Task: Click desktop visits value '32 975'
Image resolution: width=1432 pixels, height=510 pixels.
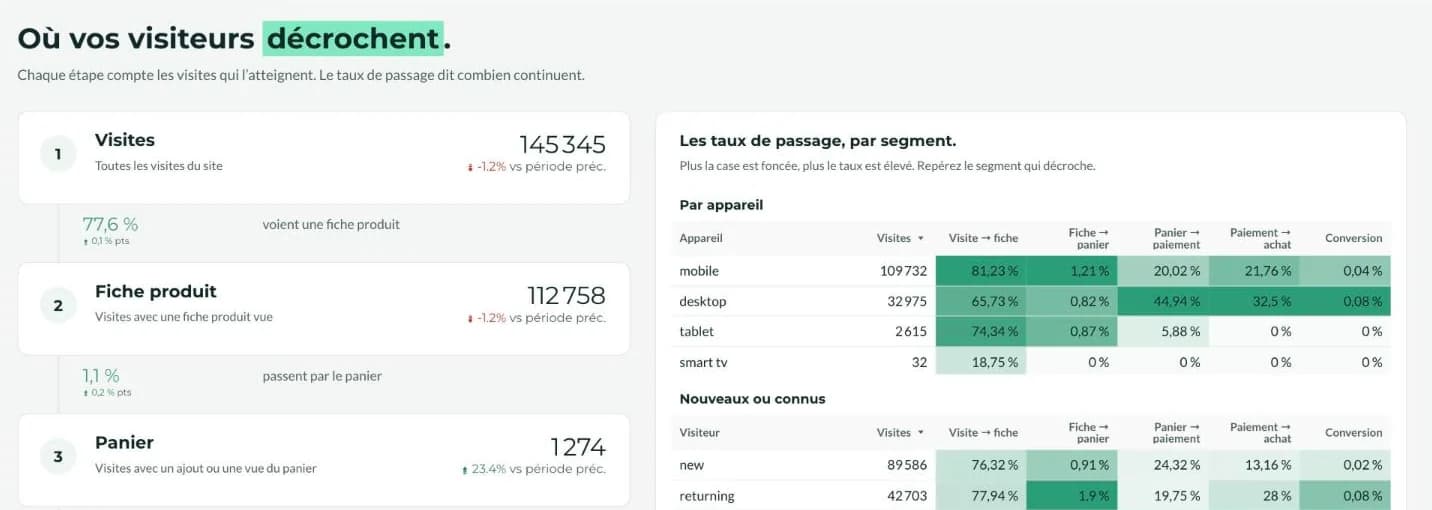Action: (906, 301)
